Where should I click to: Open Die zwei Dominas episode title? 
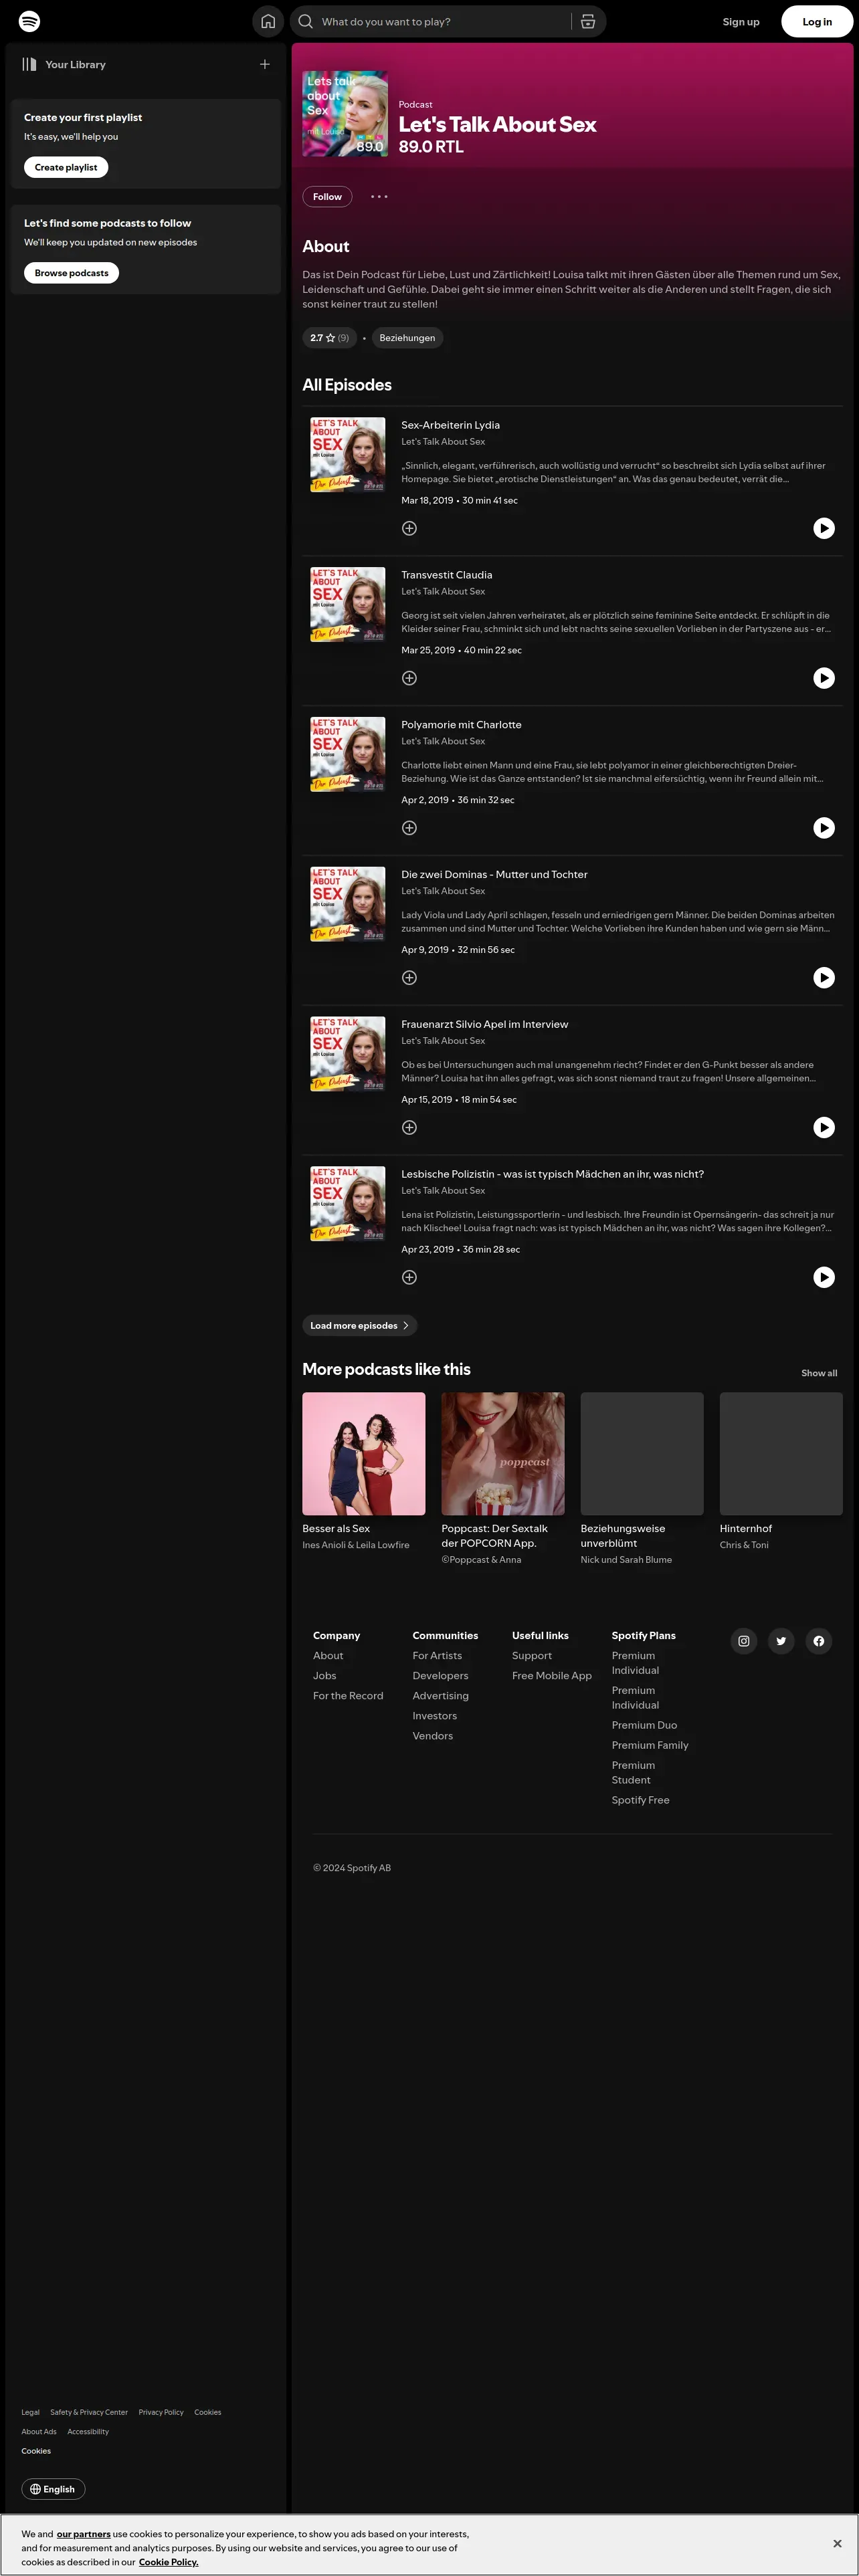(x=494, y=875)
